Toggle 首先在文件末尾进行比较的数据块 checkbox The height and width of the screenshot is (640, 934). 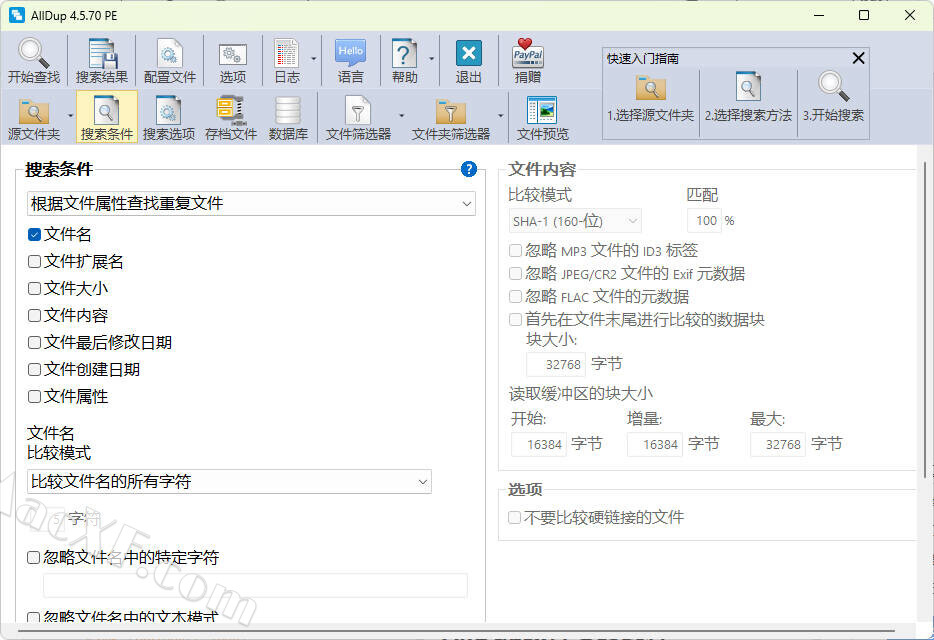pyautogui.click(x=516, y=319)
